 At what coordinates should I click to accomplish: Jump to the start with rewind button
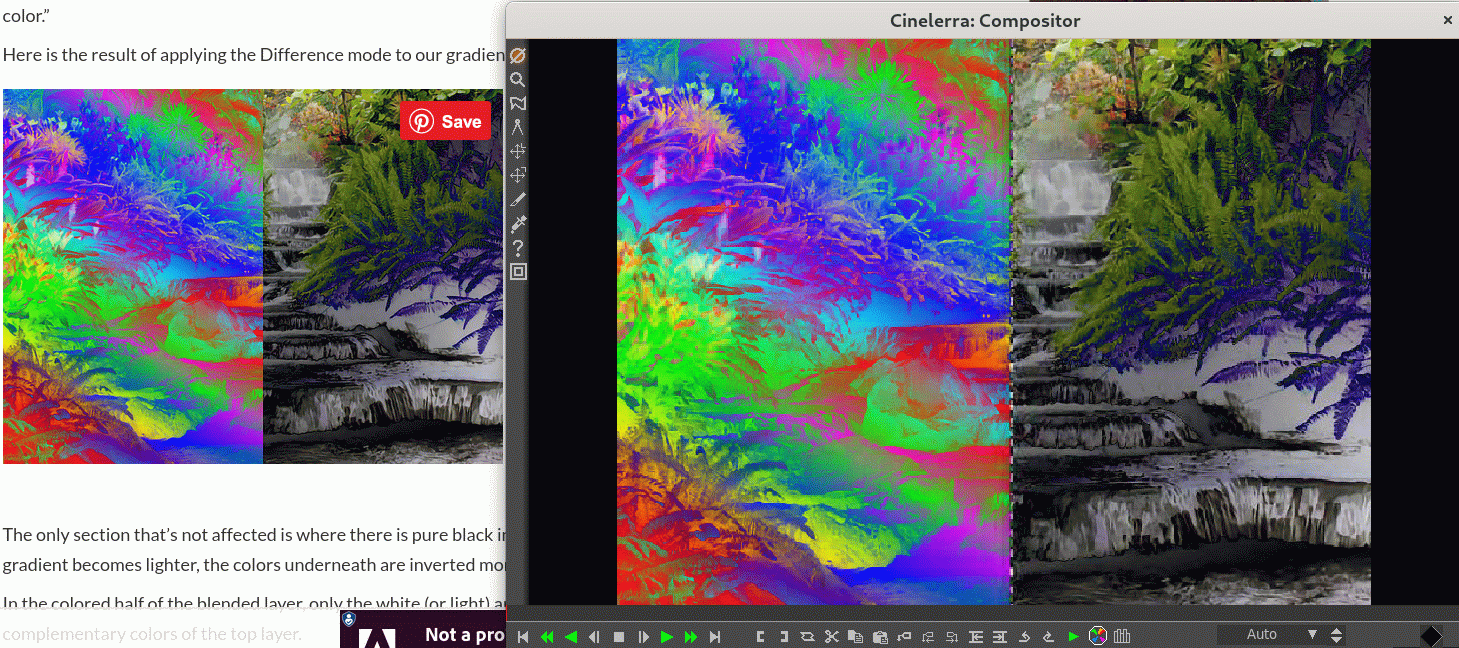tap(523, 636)
